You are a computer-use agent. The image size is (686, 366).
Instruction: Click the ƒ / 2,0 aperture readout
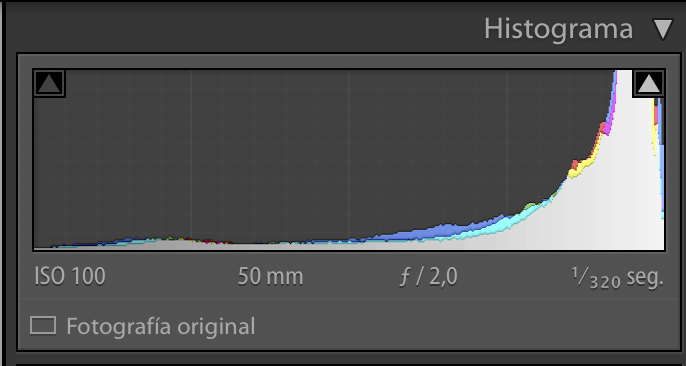point(428,277)
